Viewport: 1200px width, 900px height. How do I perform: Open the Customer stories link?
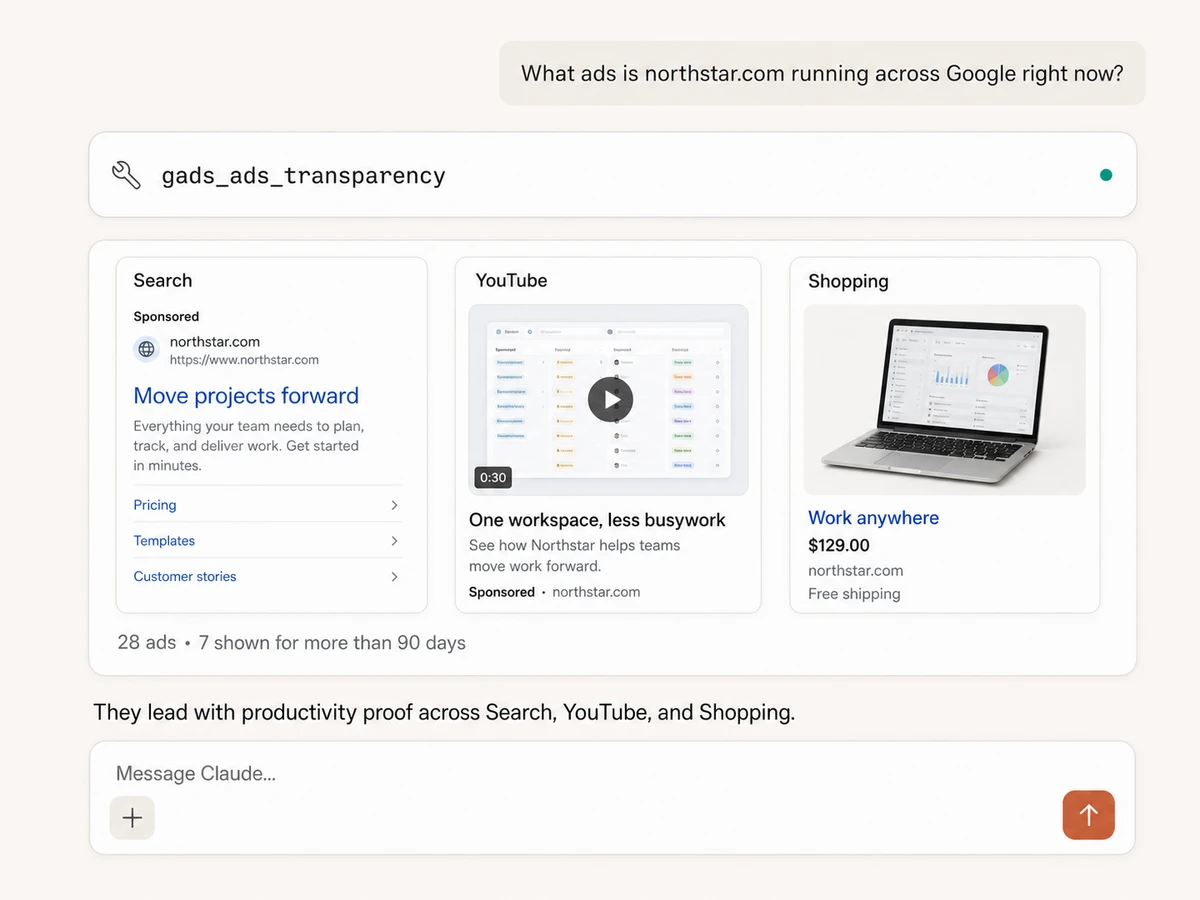185,577
